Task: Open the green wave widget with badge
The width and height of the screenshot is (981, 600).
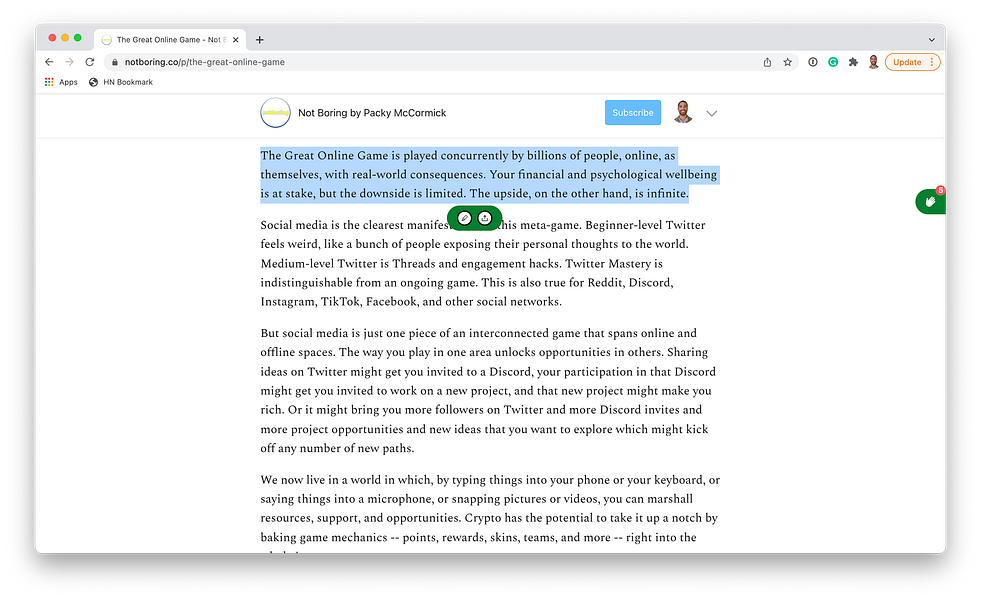Action: coord(931,201)
